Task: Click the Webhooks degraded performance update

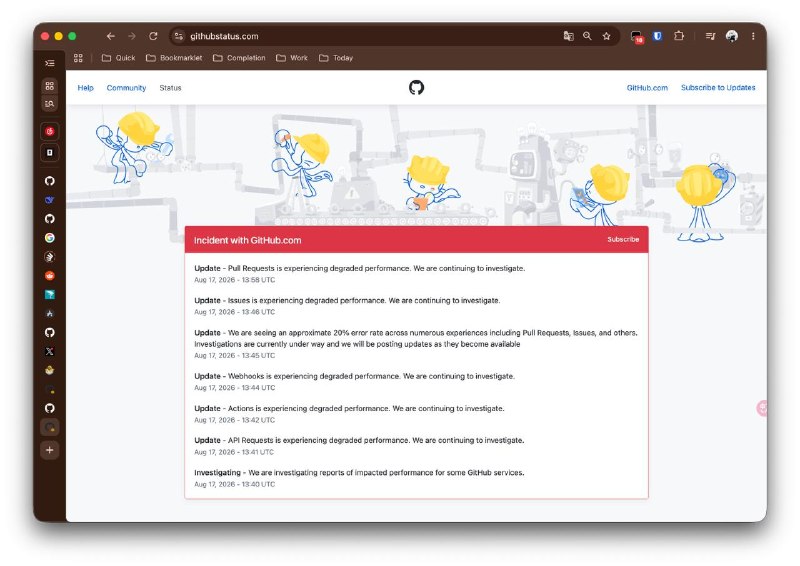Action: [x=355, y=376]
